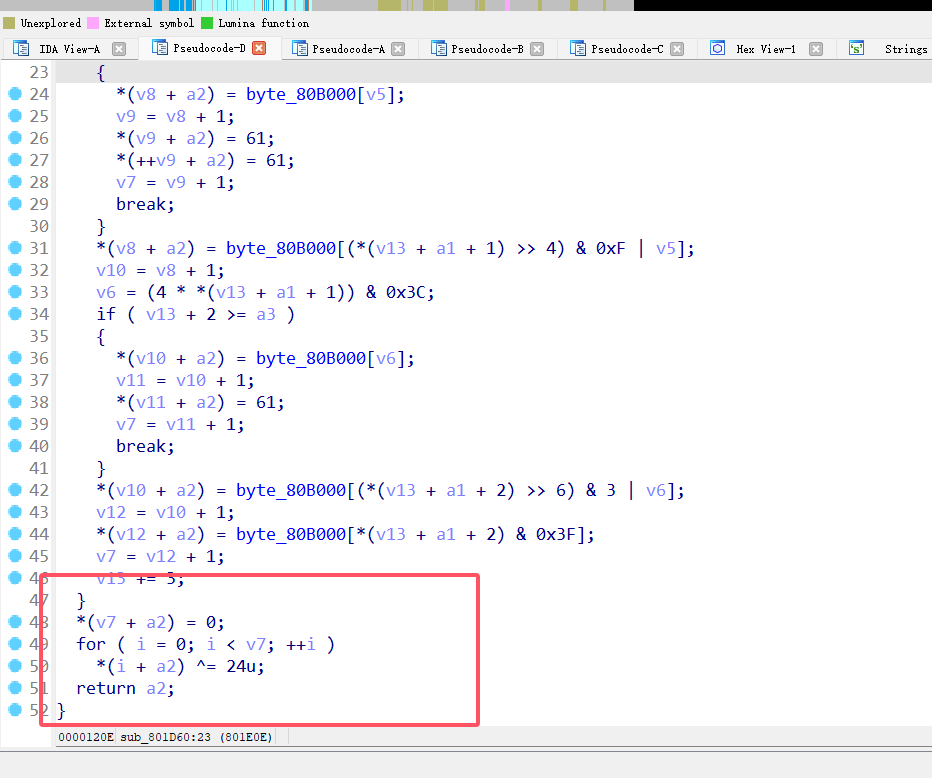932x778 pixels.
Task: Click the Hex View-1 tab icon
Action: pyautogui.click(x=716, y=47)
